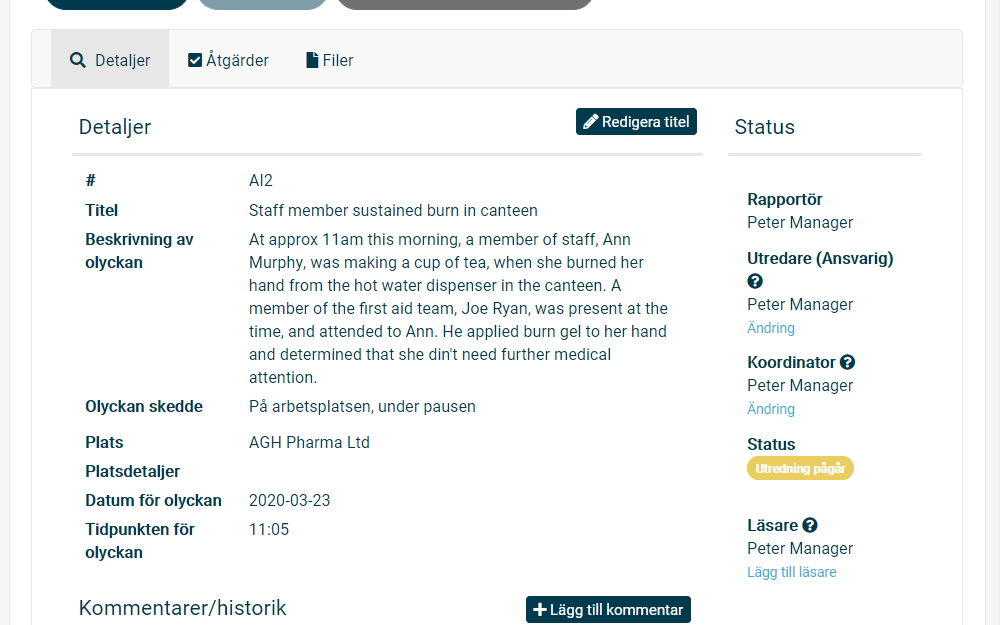The width and height of the screenshot is (1000, 625).
Task: Switch to the Åtgärder tab
Action: point(228,60)
